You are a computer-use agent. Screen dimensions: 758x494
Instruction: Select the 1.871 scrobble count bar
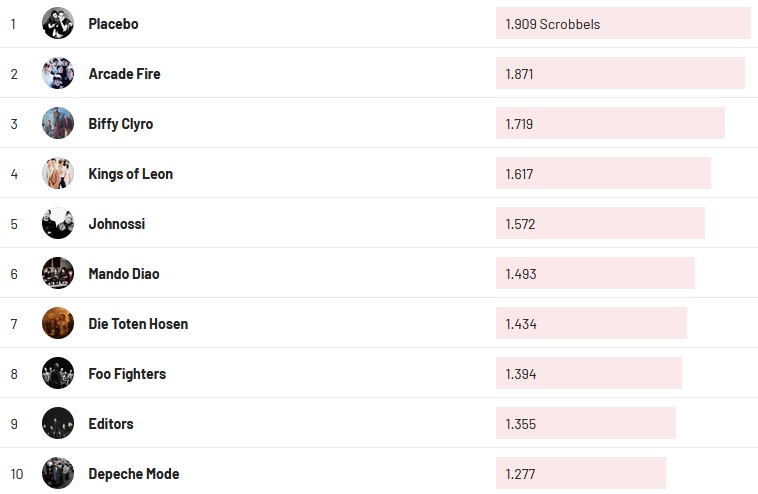pyautogui.click(x=619, y=73)
